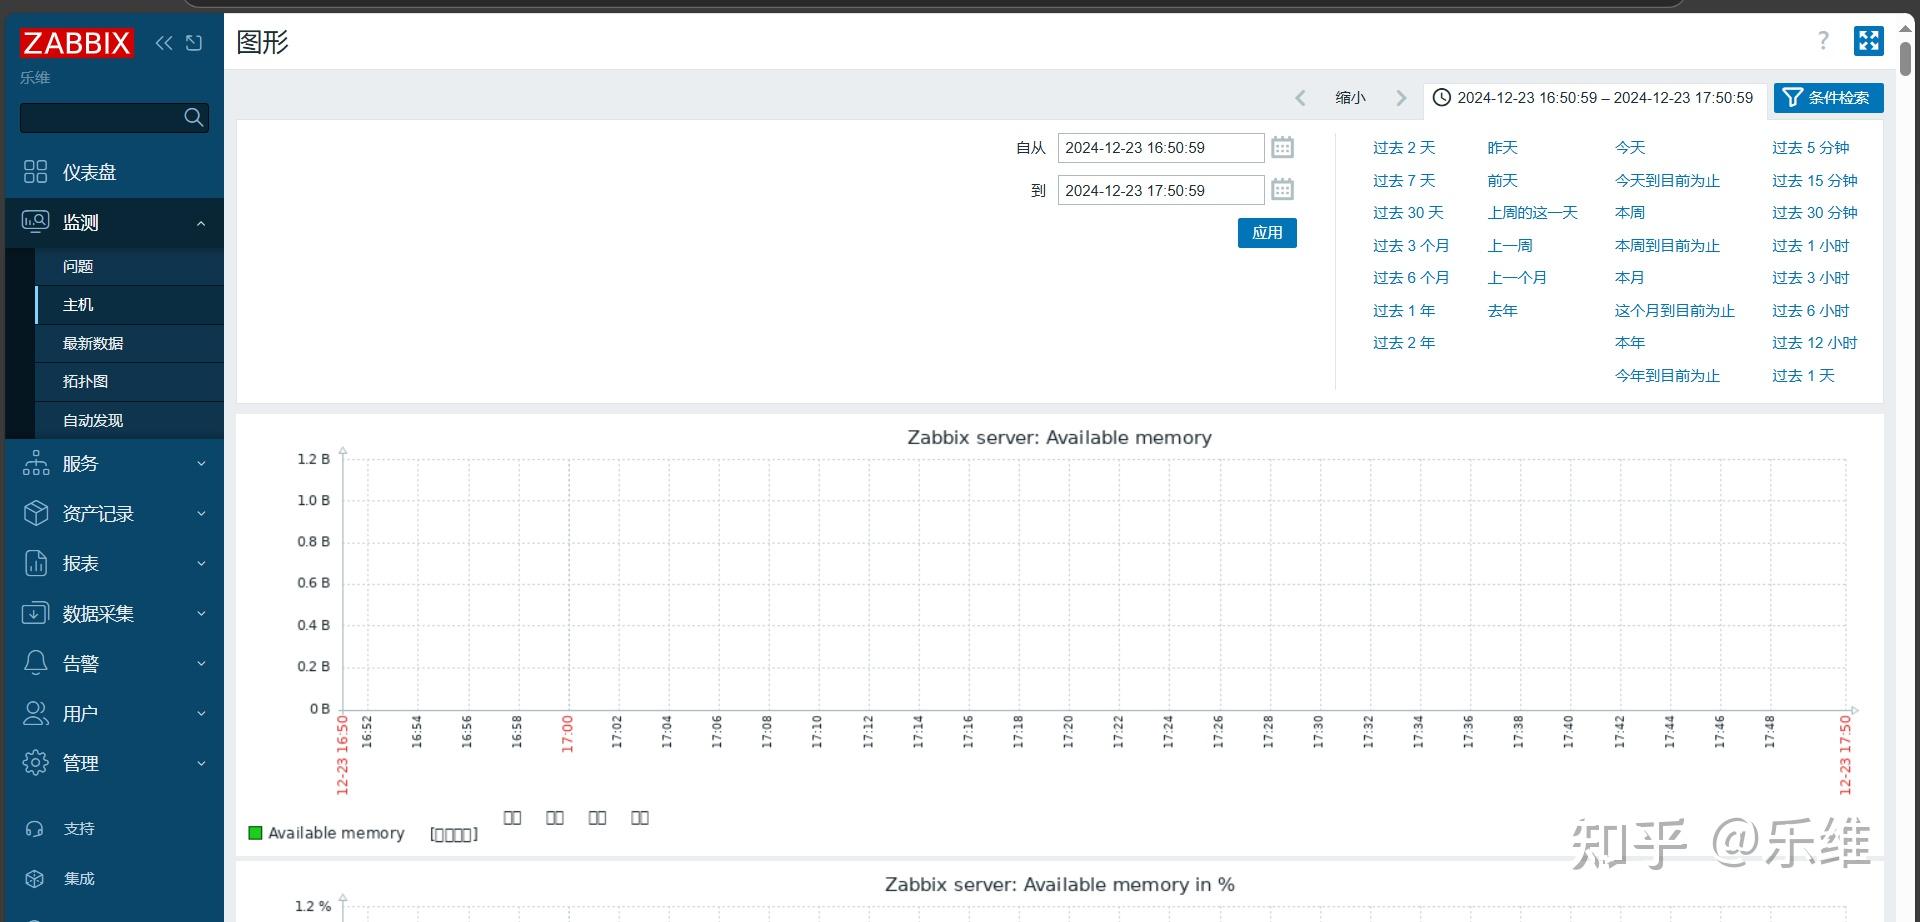This screenshot has height=922, width=1920.
Task: Open the 仪表盘 dashboard via its grid icon
Action: 36,171
